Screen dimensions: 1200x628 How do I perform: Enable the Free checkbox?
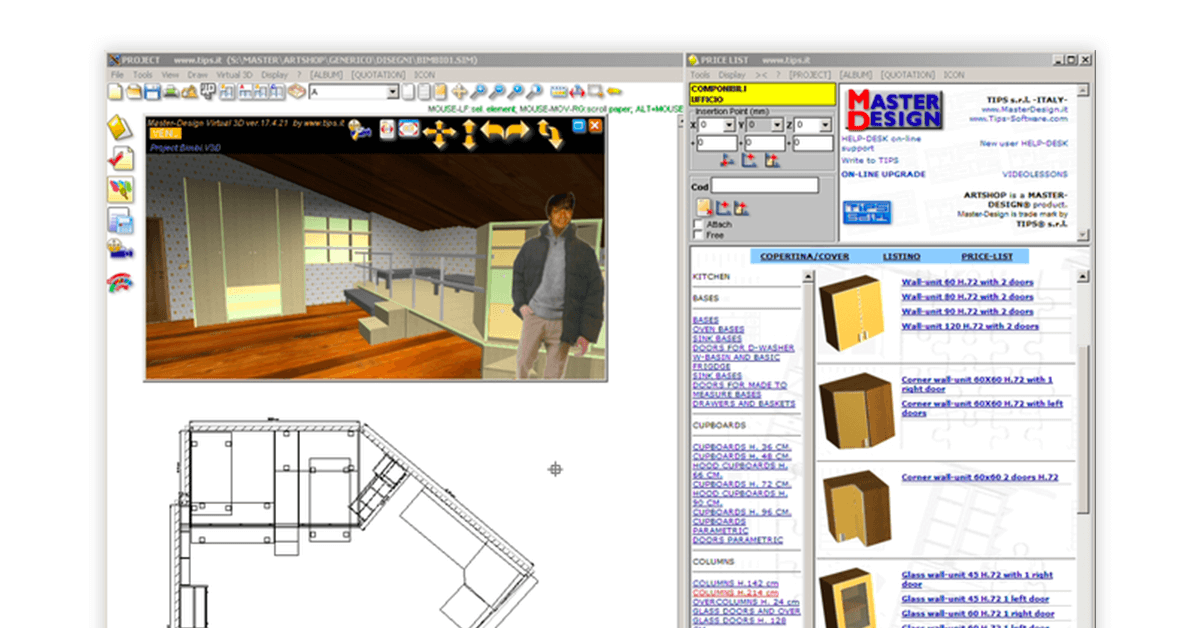[699, 235]
